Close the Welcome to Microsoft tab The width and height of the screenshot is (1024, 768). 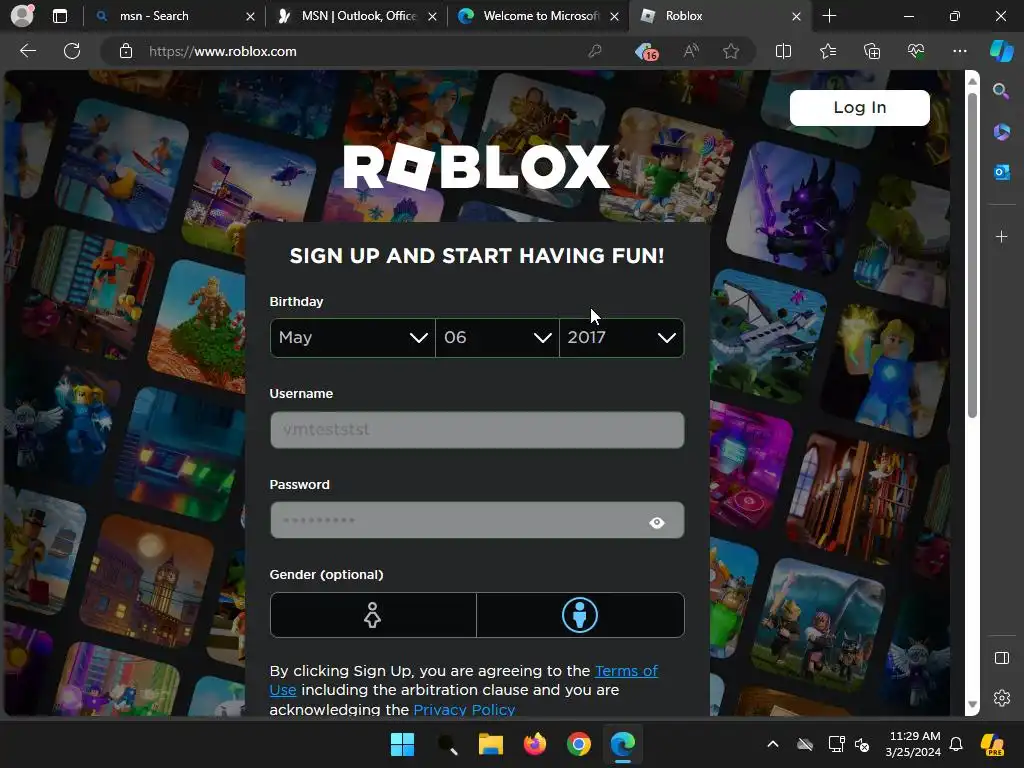[614, 16]
